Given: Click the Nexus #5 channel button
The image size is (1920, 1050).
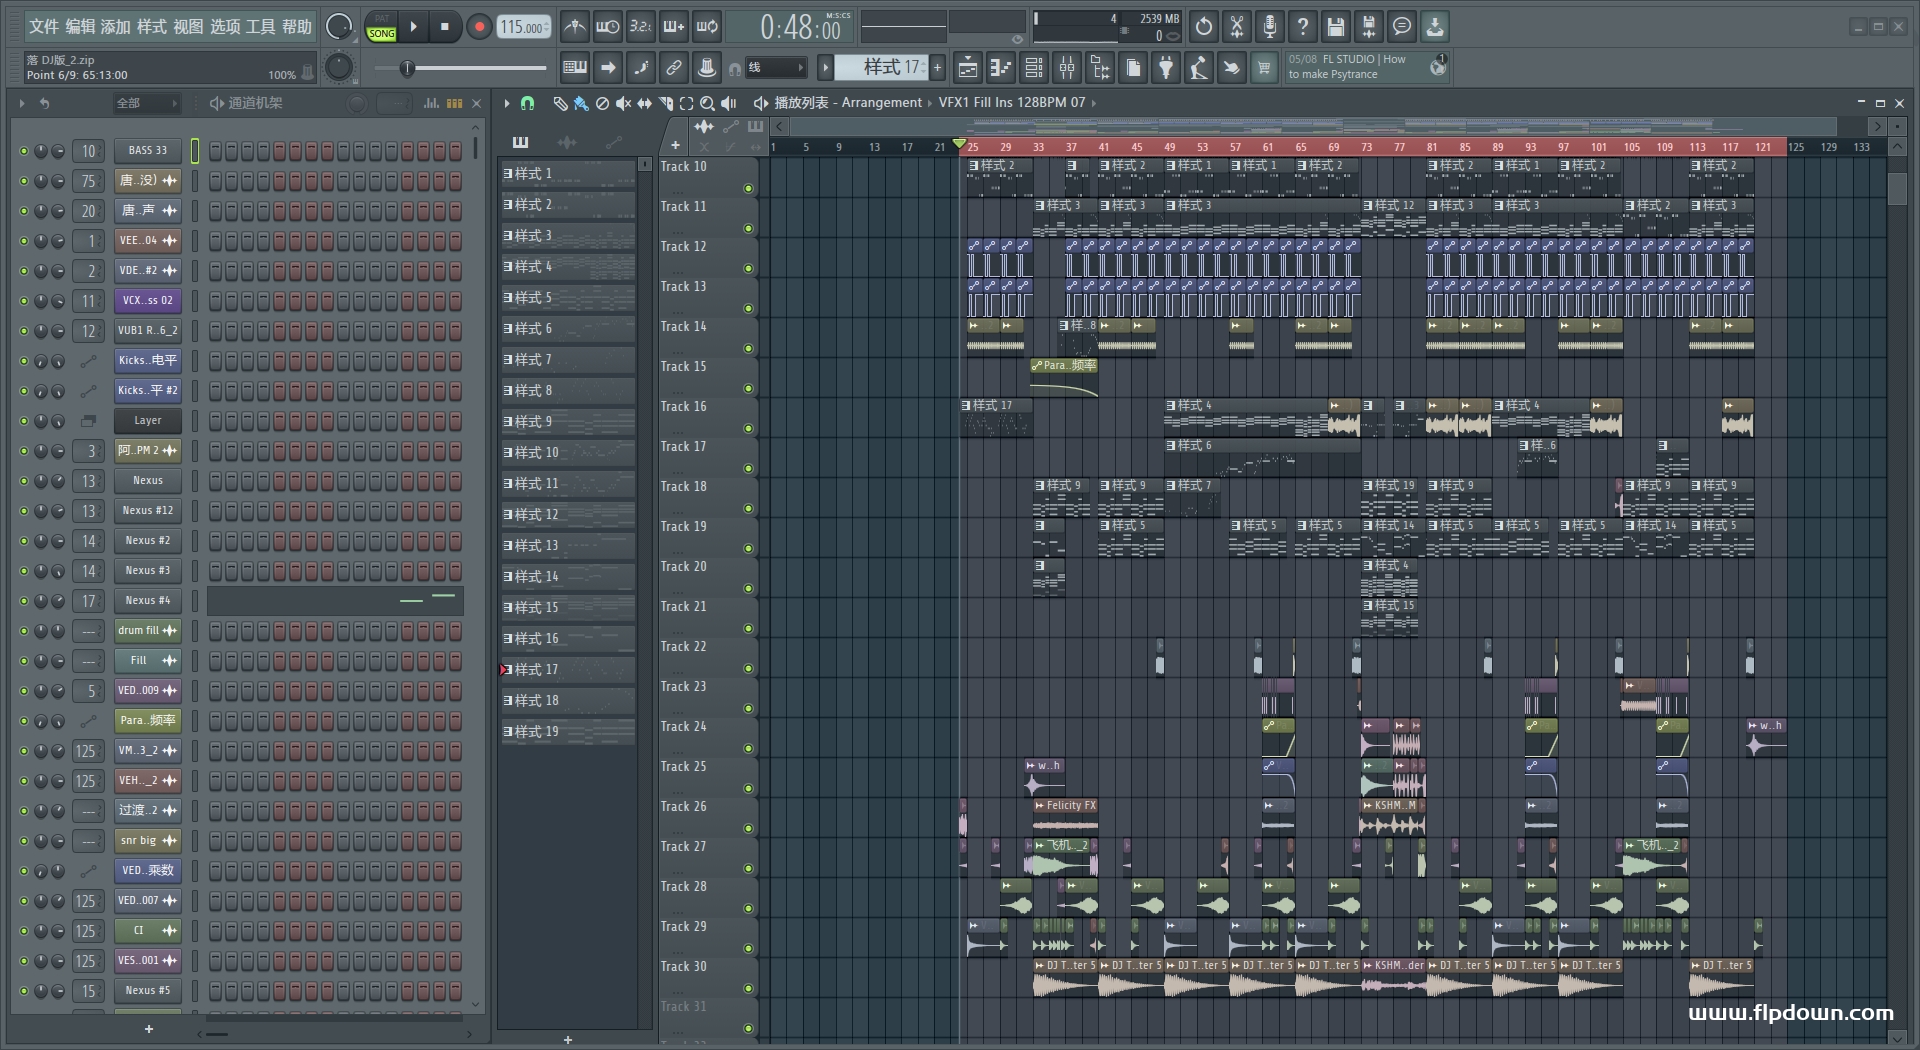Looking at the screenshot, I should (147, 991).
